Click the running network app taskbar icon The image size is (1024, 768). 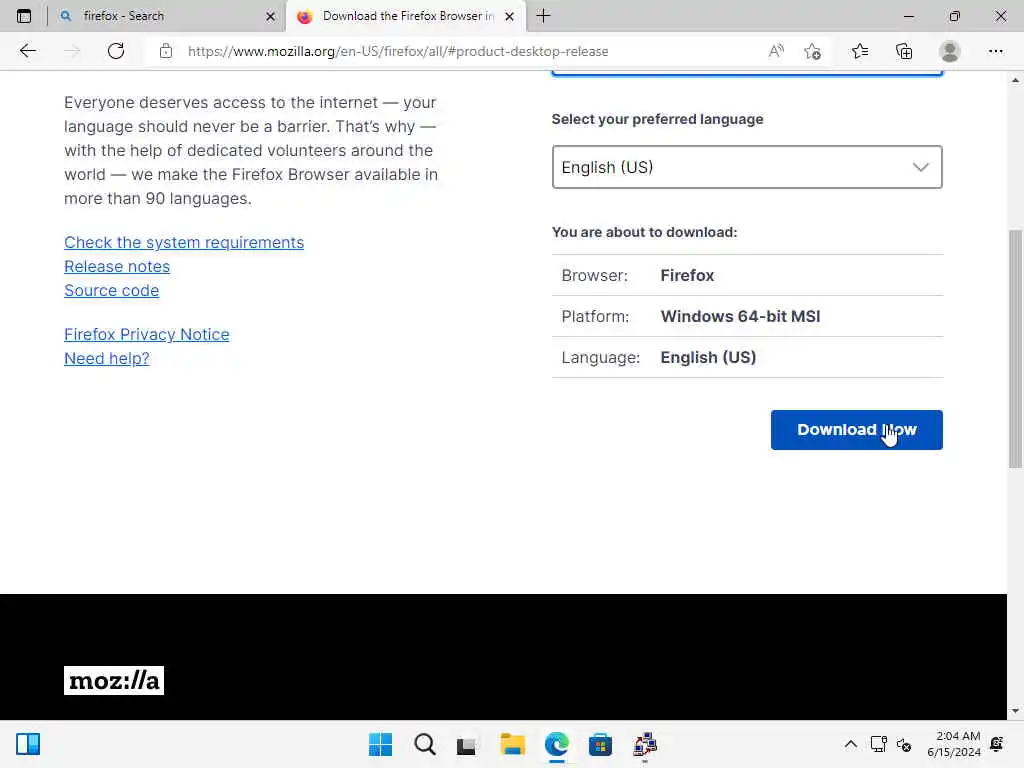coord(645,744)
